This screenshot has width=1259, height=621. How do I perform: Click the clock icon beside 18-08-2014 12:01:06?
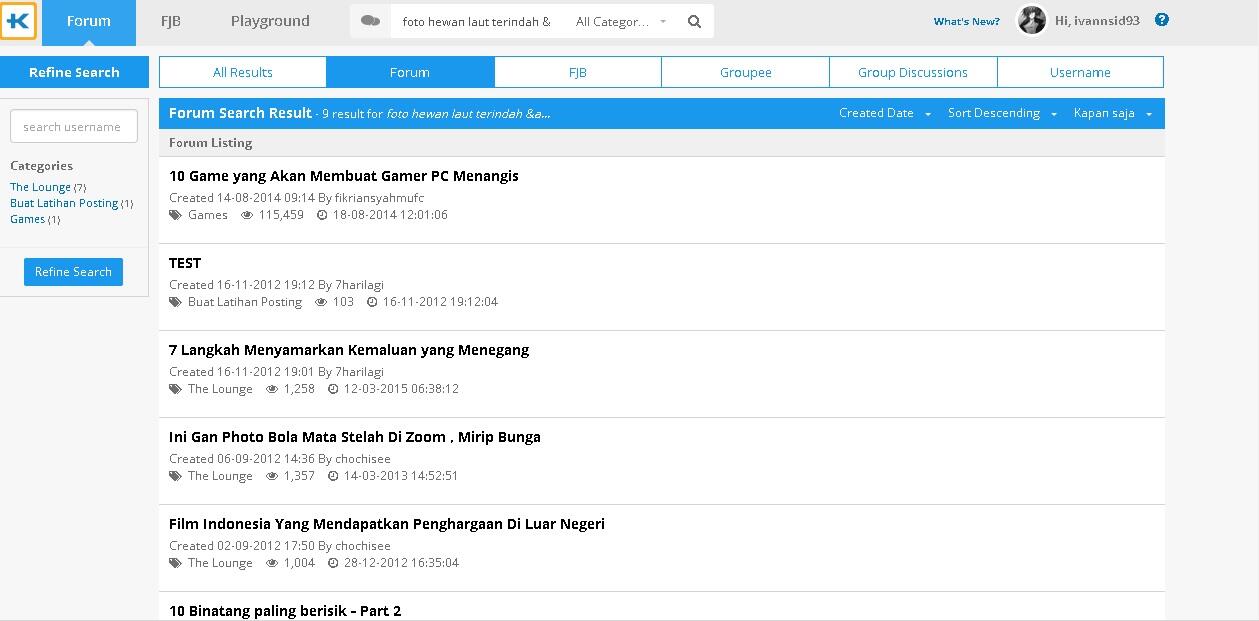click(x=322, y=215)
